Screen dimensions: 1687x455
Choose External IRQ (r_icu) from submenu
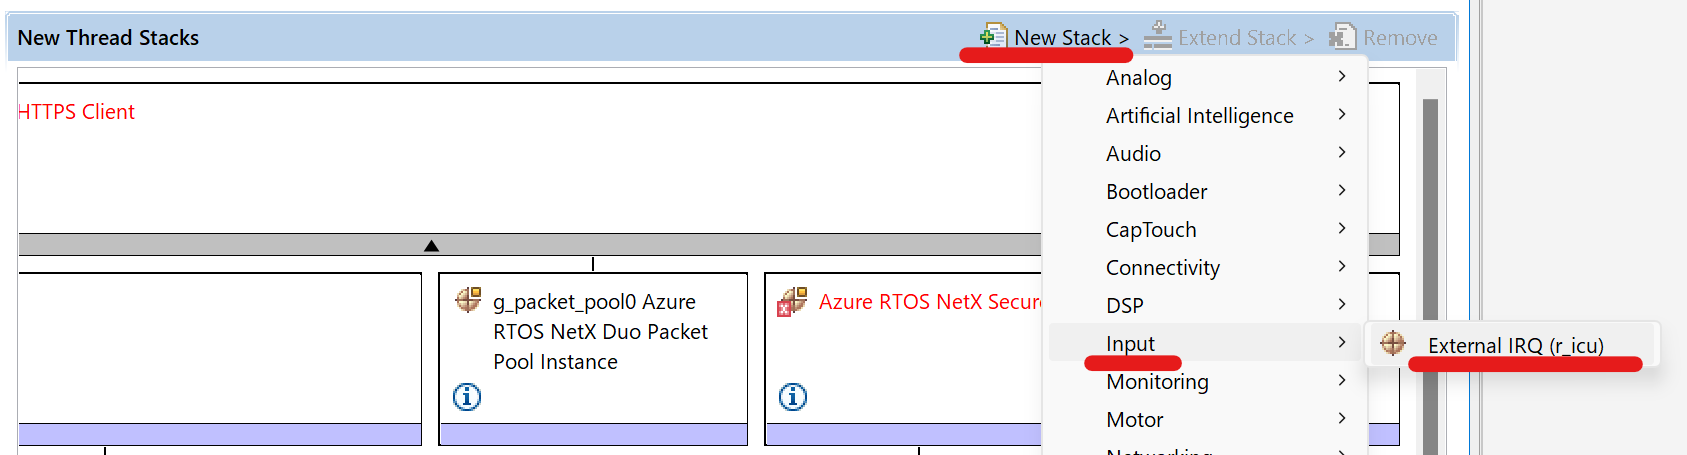(1512, 345)
